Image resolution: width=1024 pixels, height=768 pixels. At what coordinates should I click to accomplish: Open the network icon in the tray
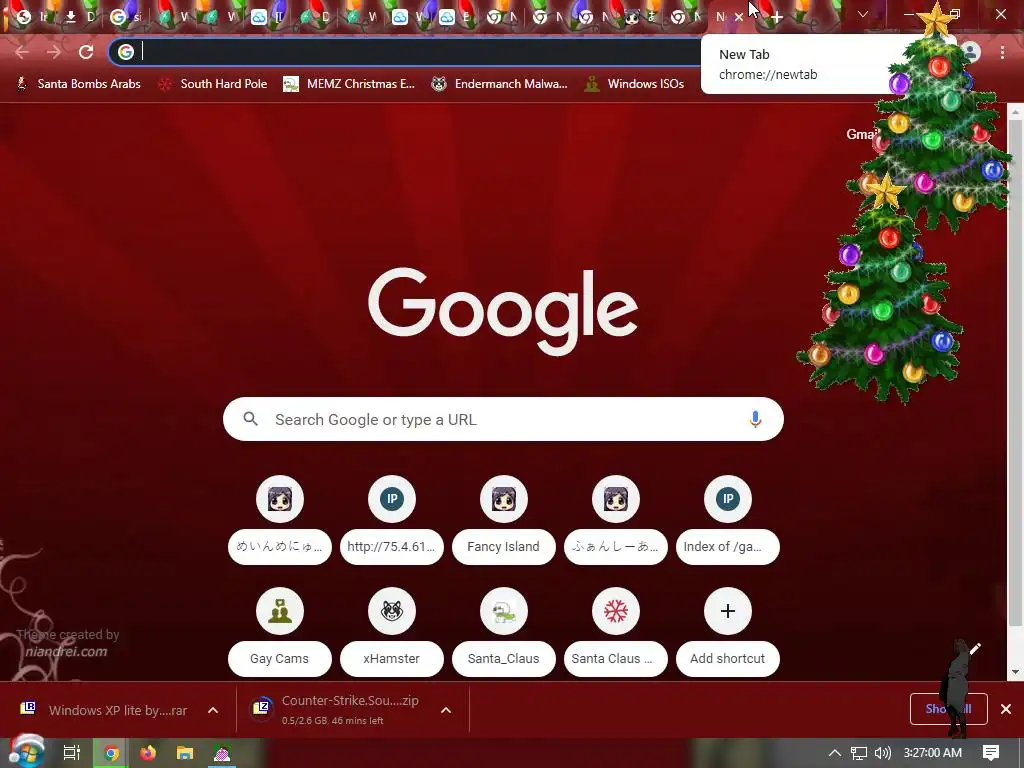coord(859,753)
